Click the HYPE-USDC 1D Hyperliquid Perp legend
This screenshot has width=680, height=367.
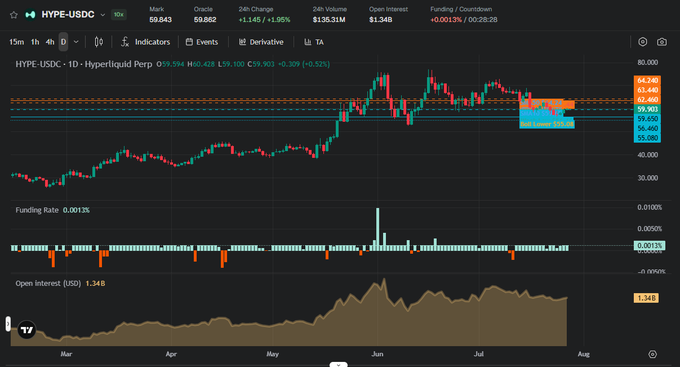pos(84,64)
